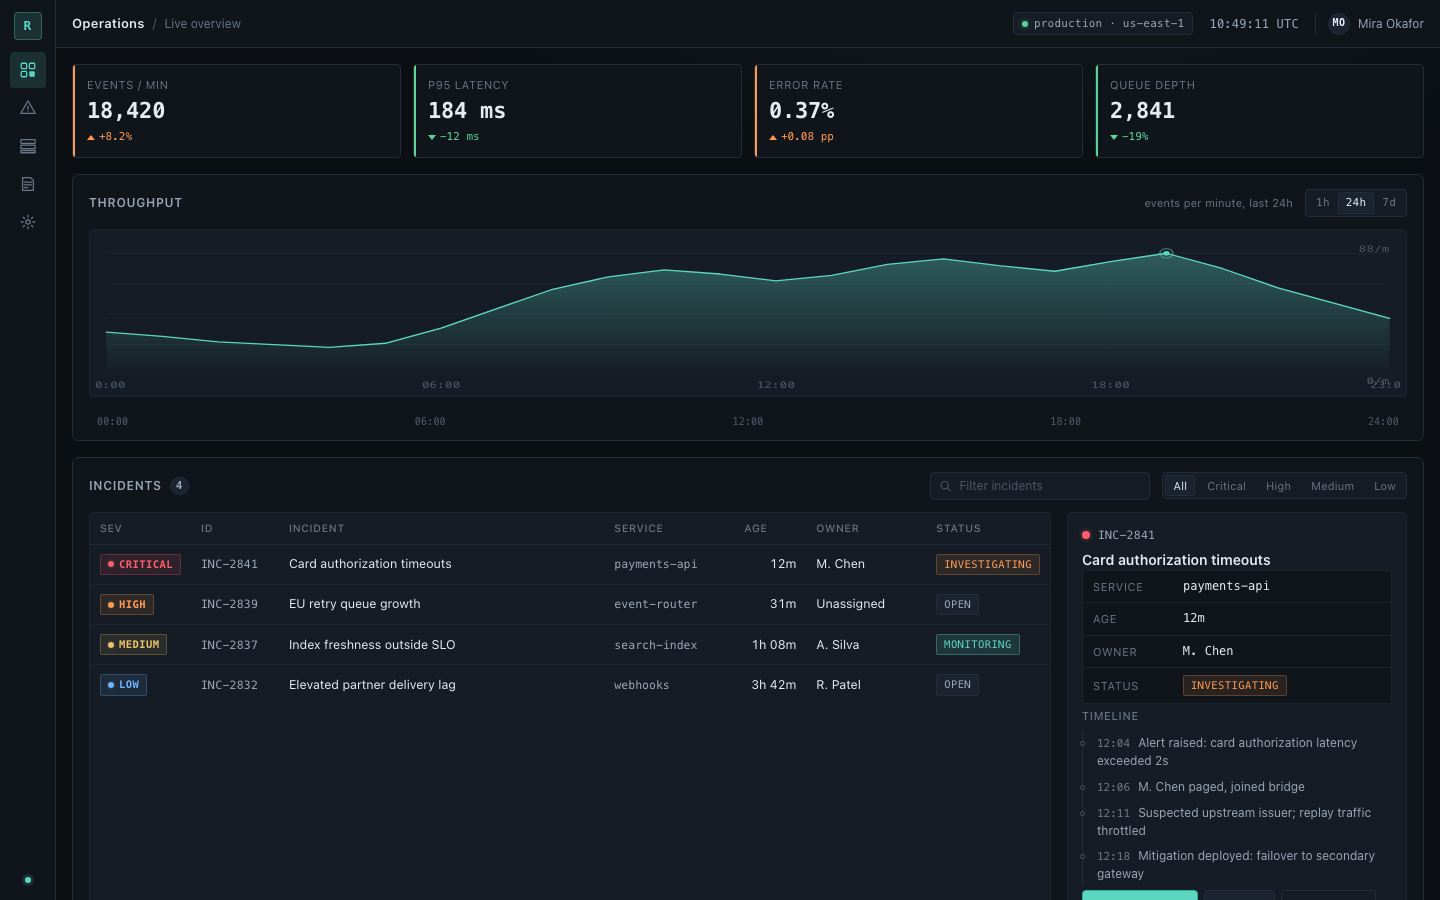
Task: Click the 12:04 Alert raised timeline entry
Action: coord(1236,752)
